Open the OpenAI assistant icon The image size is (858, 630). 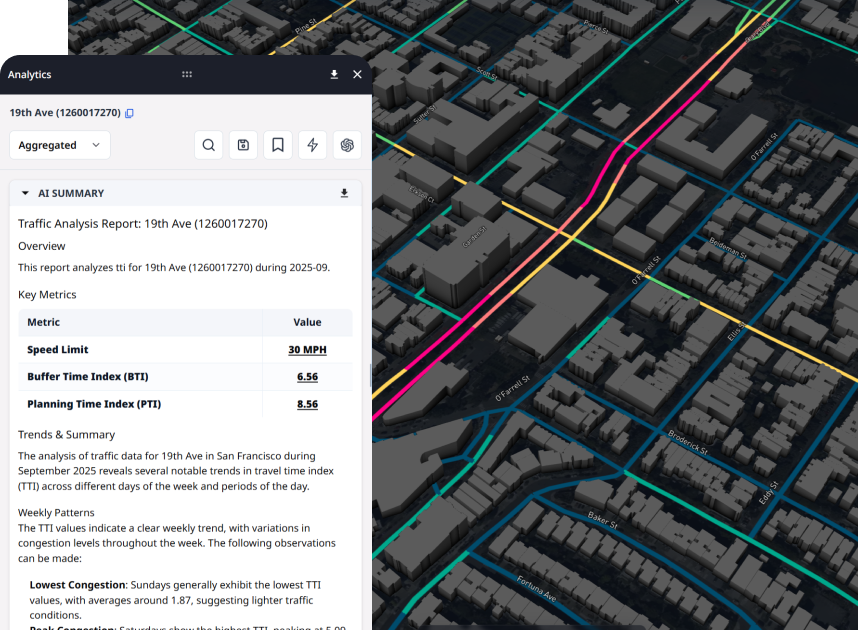pyautogui.click(x=347, y=145)
